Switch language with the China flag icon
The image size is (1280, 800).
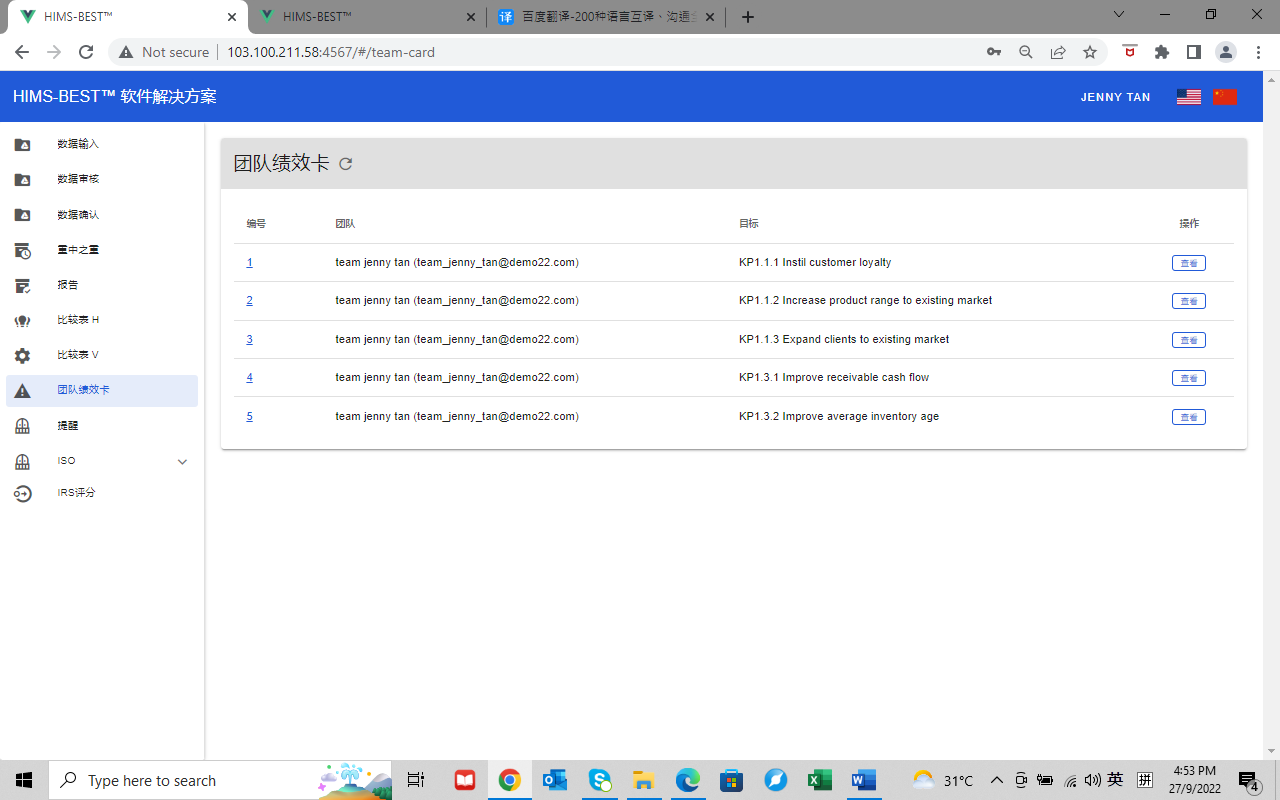tap(1225, 97)
